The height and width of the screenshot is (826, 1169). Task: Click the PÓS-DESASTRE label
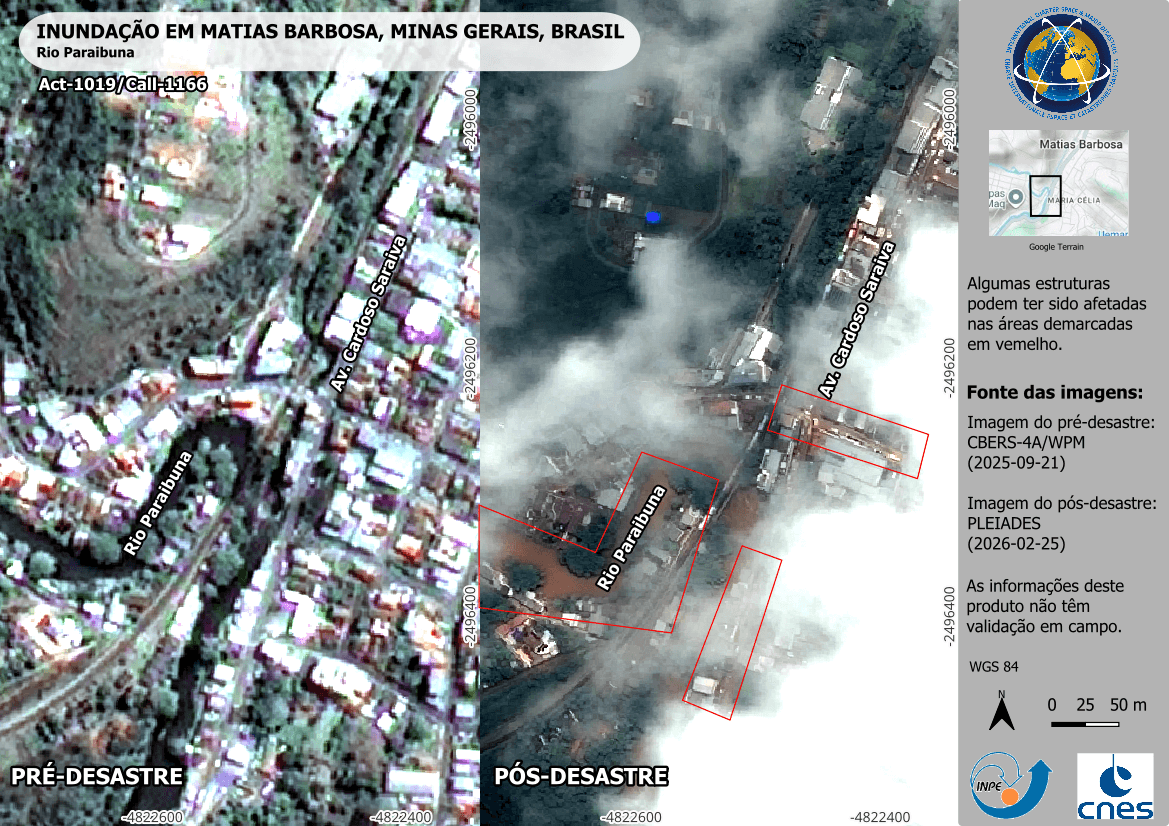[x=581, y=777]
